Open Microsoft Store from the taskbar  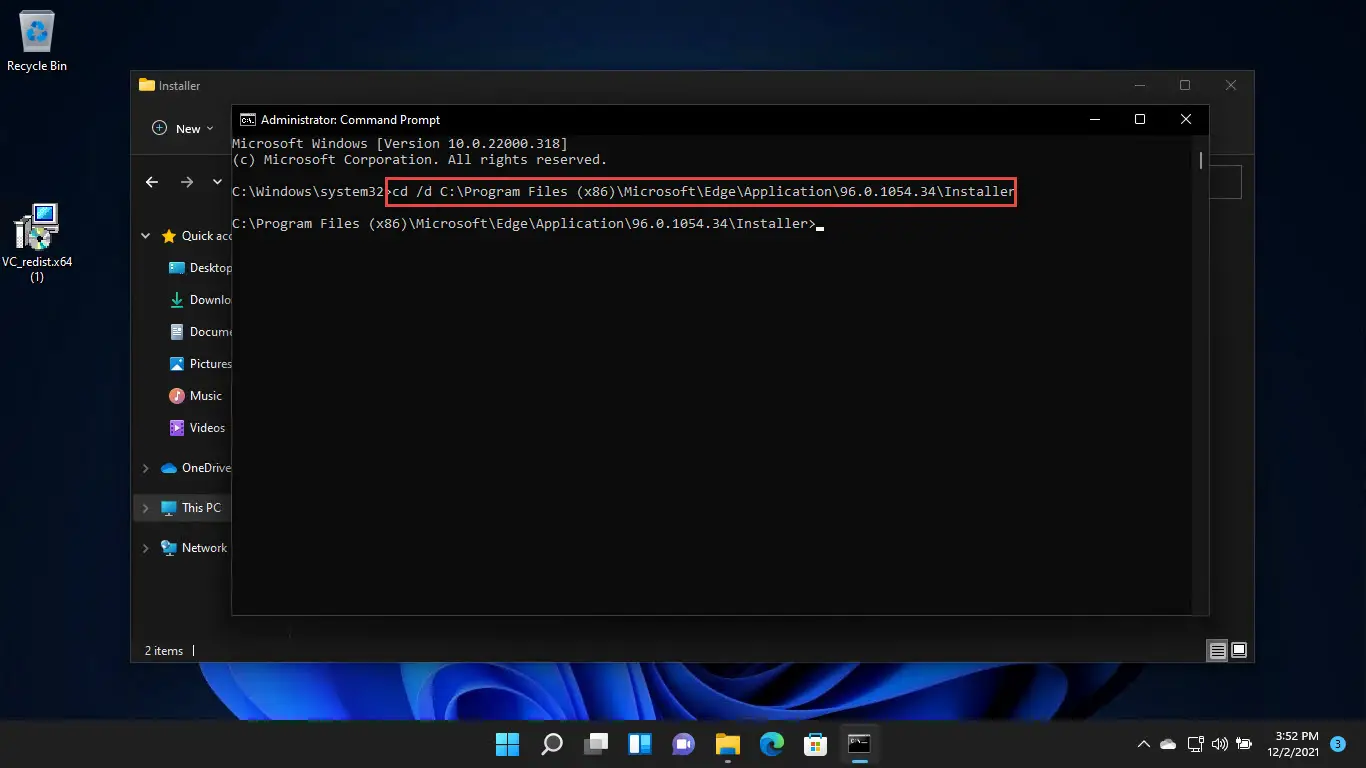coord(815,744)
